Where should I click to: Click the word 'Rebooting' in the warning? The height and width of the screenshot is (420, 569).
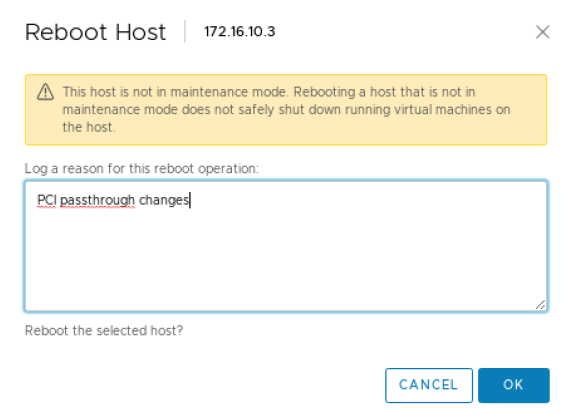pos(324,92)
